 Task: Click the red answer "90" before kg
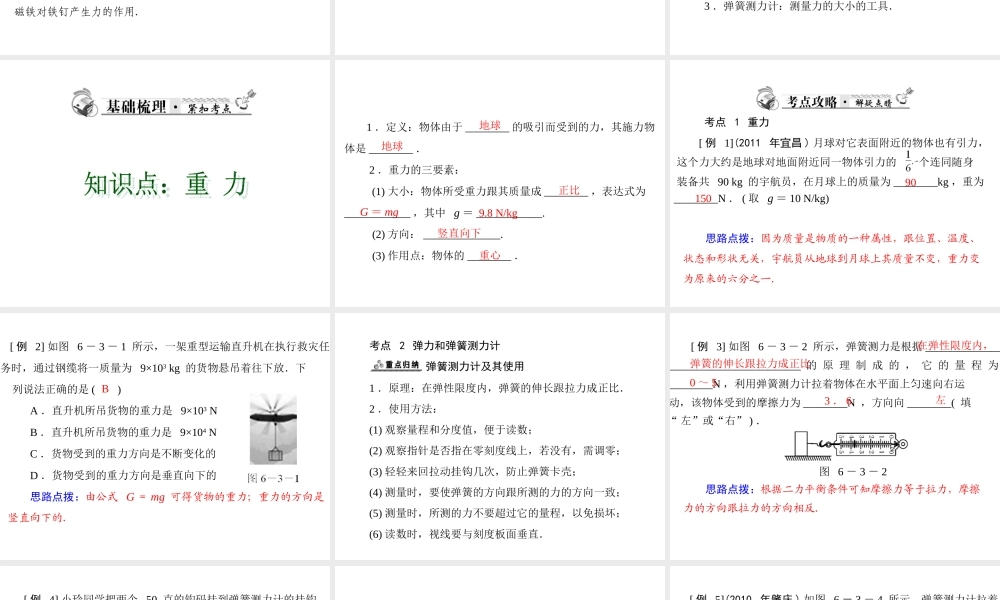click(910, 182)
